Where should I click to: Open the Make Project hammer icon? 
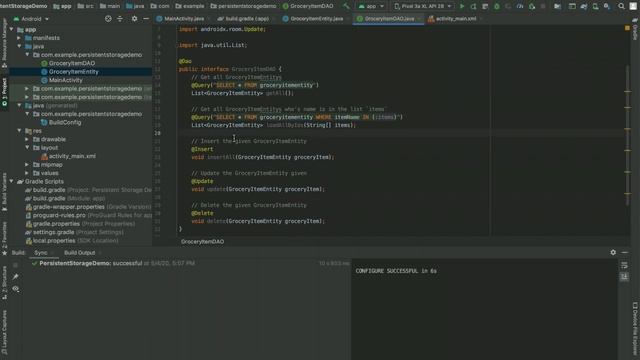[346, 6]
